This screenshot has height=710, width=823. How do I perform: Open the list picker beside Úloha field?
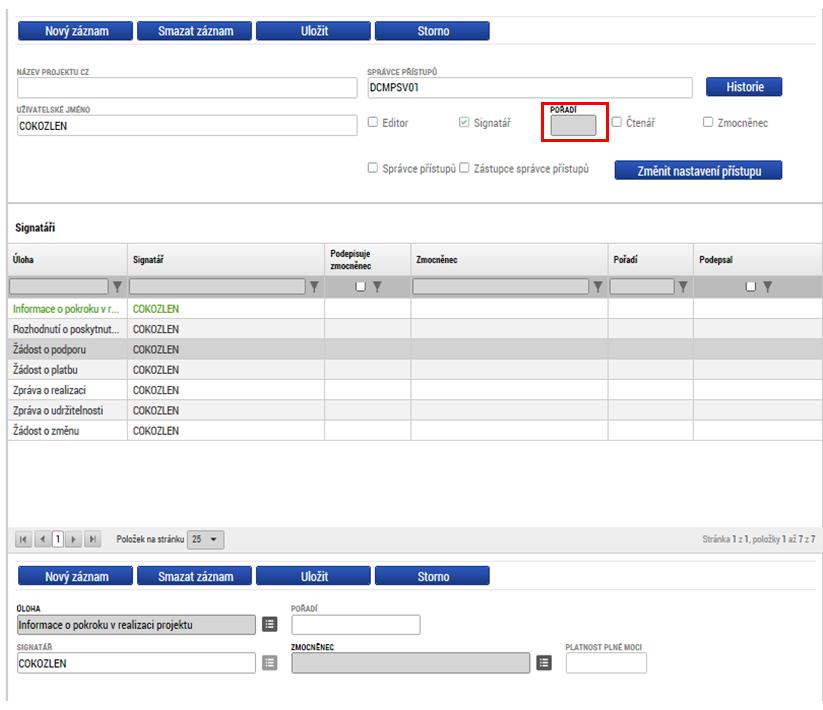click(x=269, y=624)
